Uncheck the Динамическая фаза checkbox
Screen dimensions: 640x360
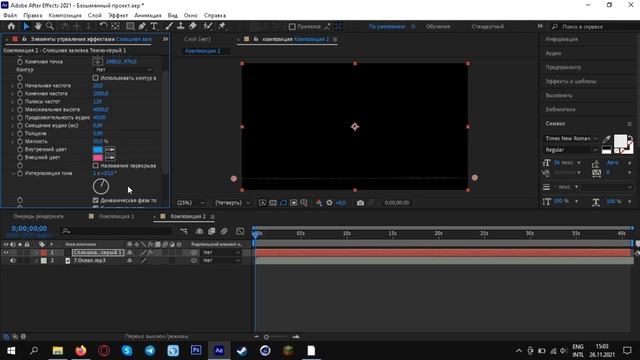click(96, 200)
